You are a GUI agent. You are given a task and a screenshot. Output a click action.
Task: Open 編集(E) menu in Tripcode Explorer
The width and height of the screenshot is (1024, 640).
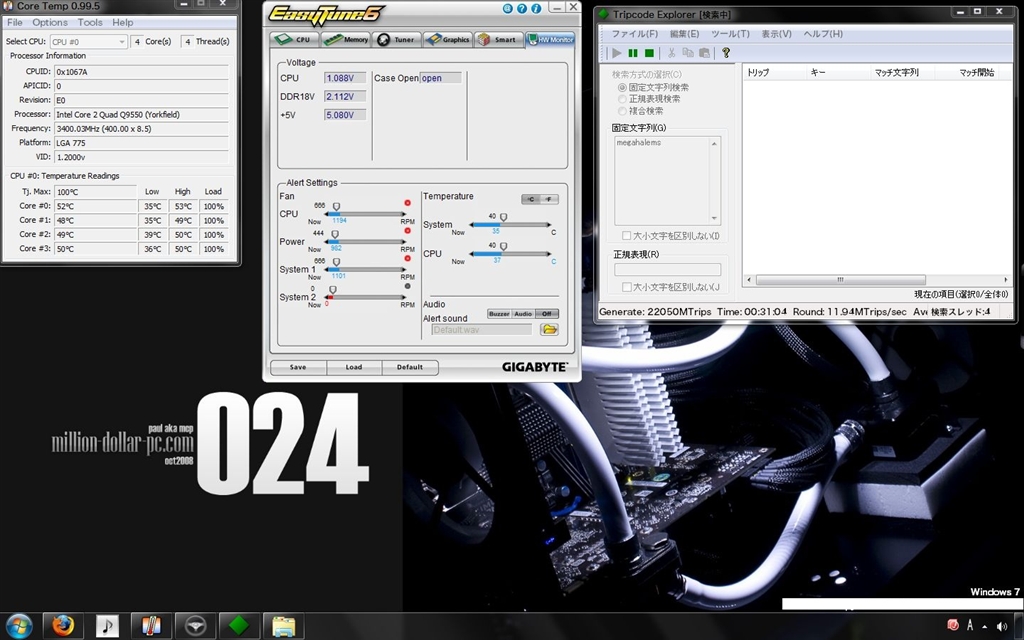click(x=684, y=34)
